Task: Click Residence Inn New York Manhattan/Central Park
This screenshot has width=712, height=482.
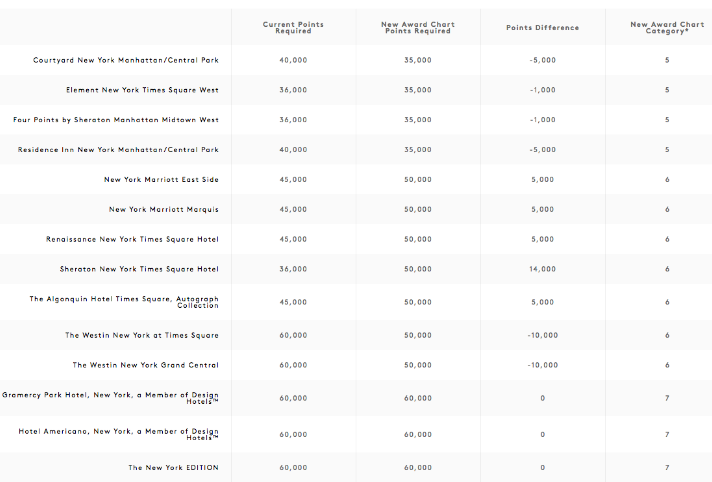Action: click(x=118, y=150)
